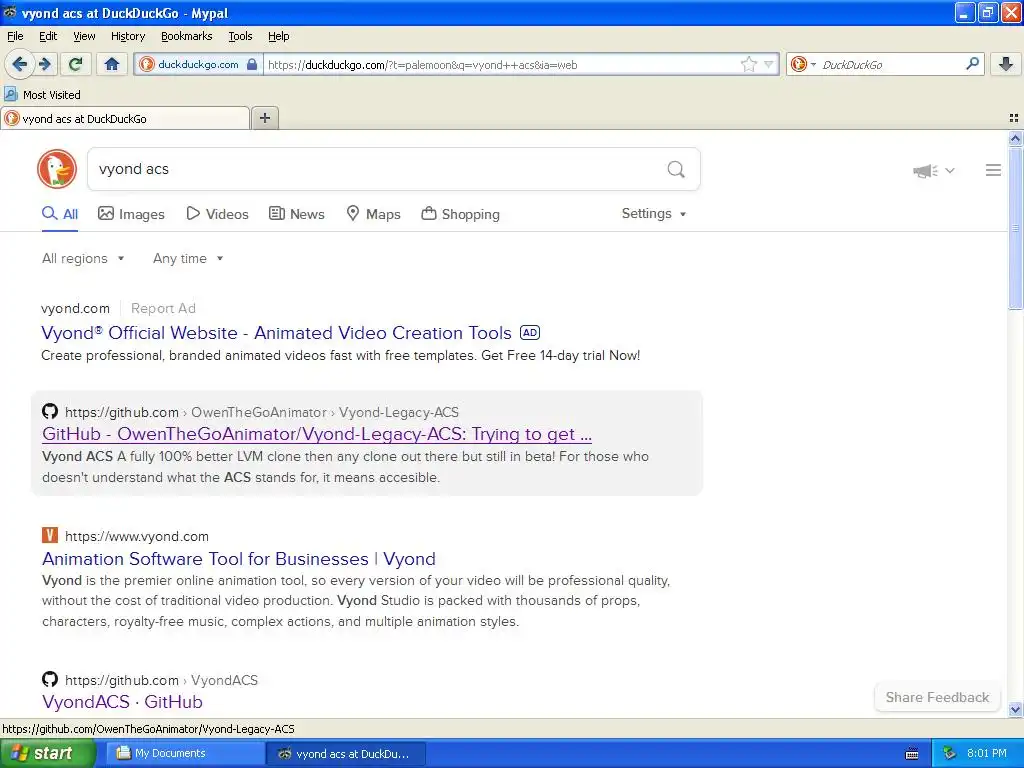The image size is (1024, 768).
Task: Click the browser Forward arrow
Action: (x=45, y=64)
